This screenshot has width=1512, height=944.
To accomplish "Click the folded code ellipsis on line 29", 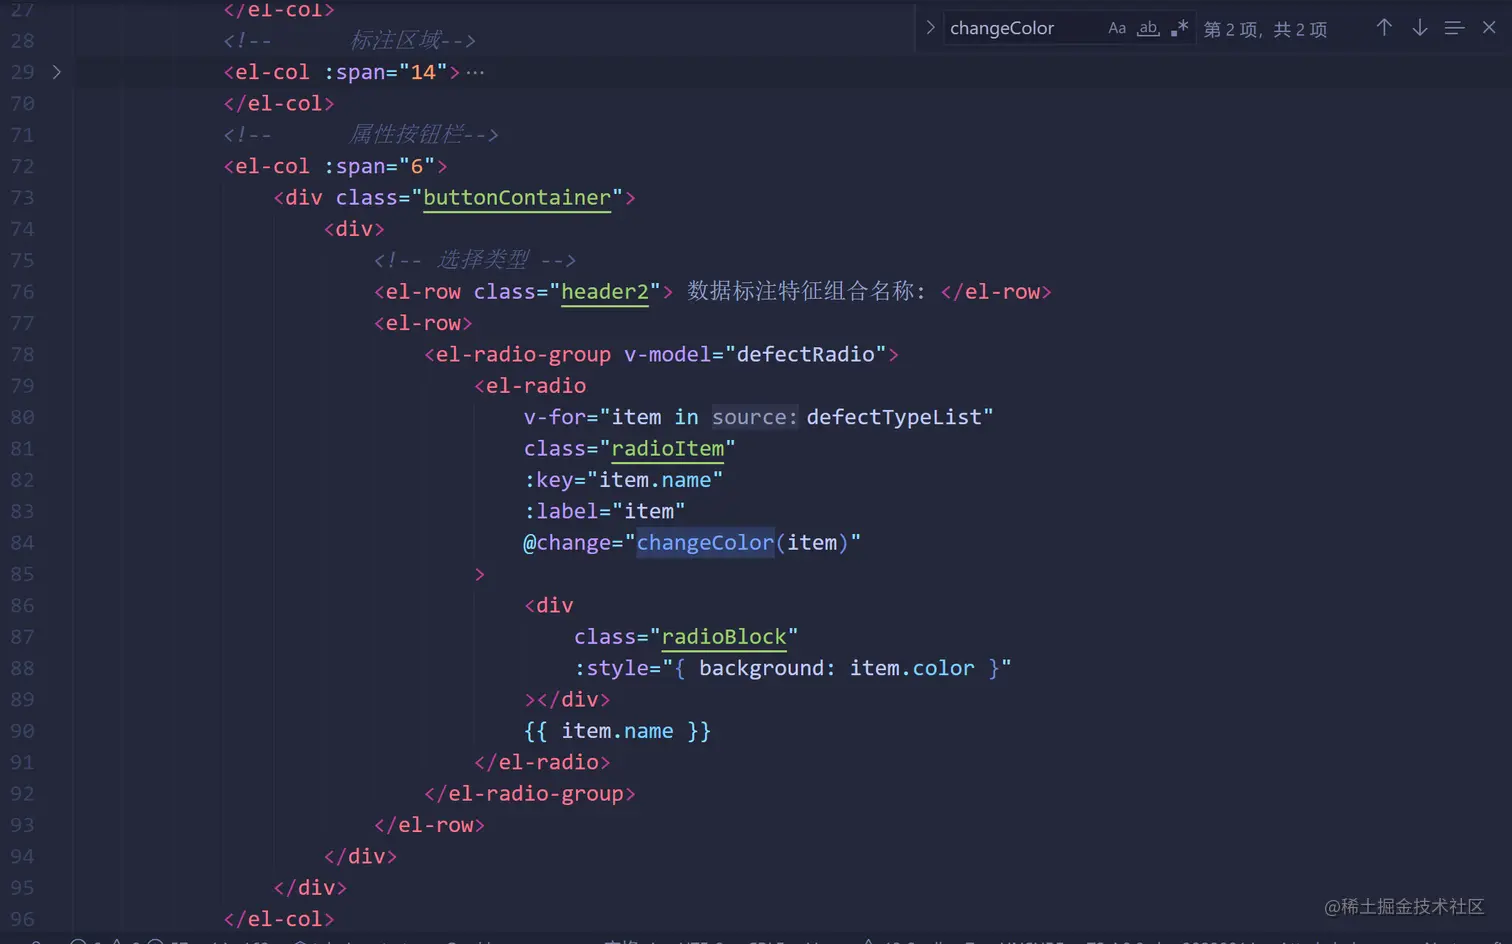I will pos(475,72).
